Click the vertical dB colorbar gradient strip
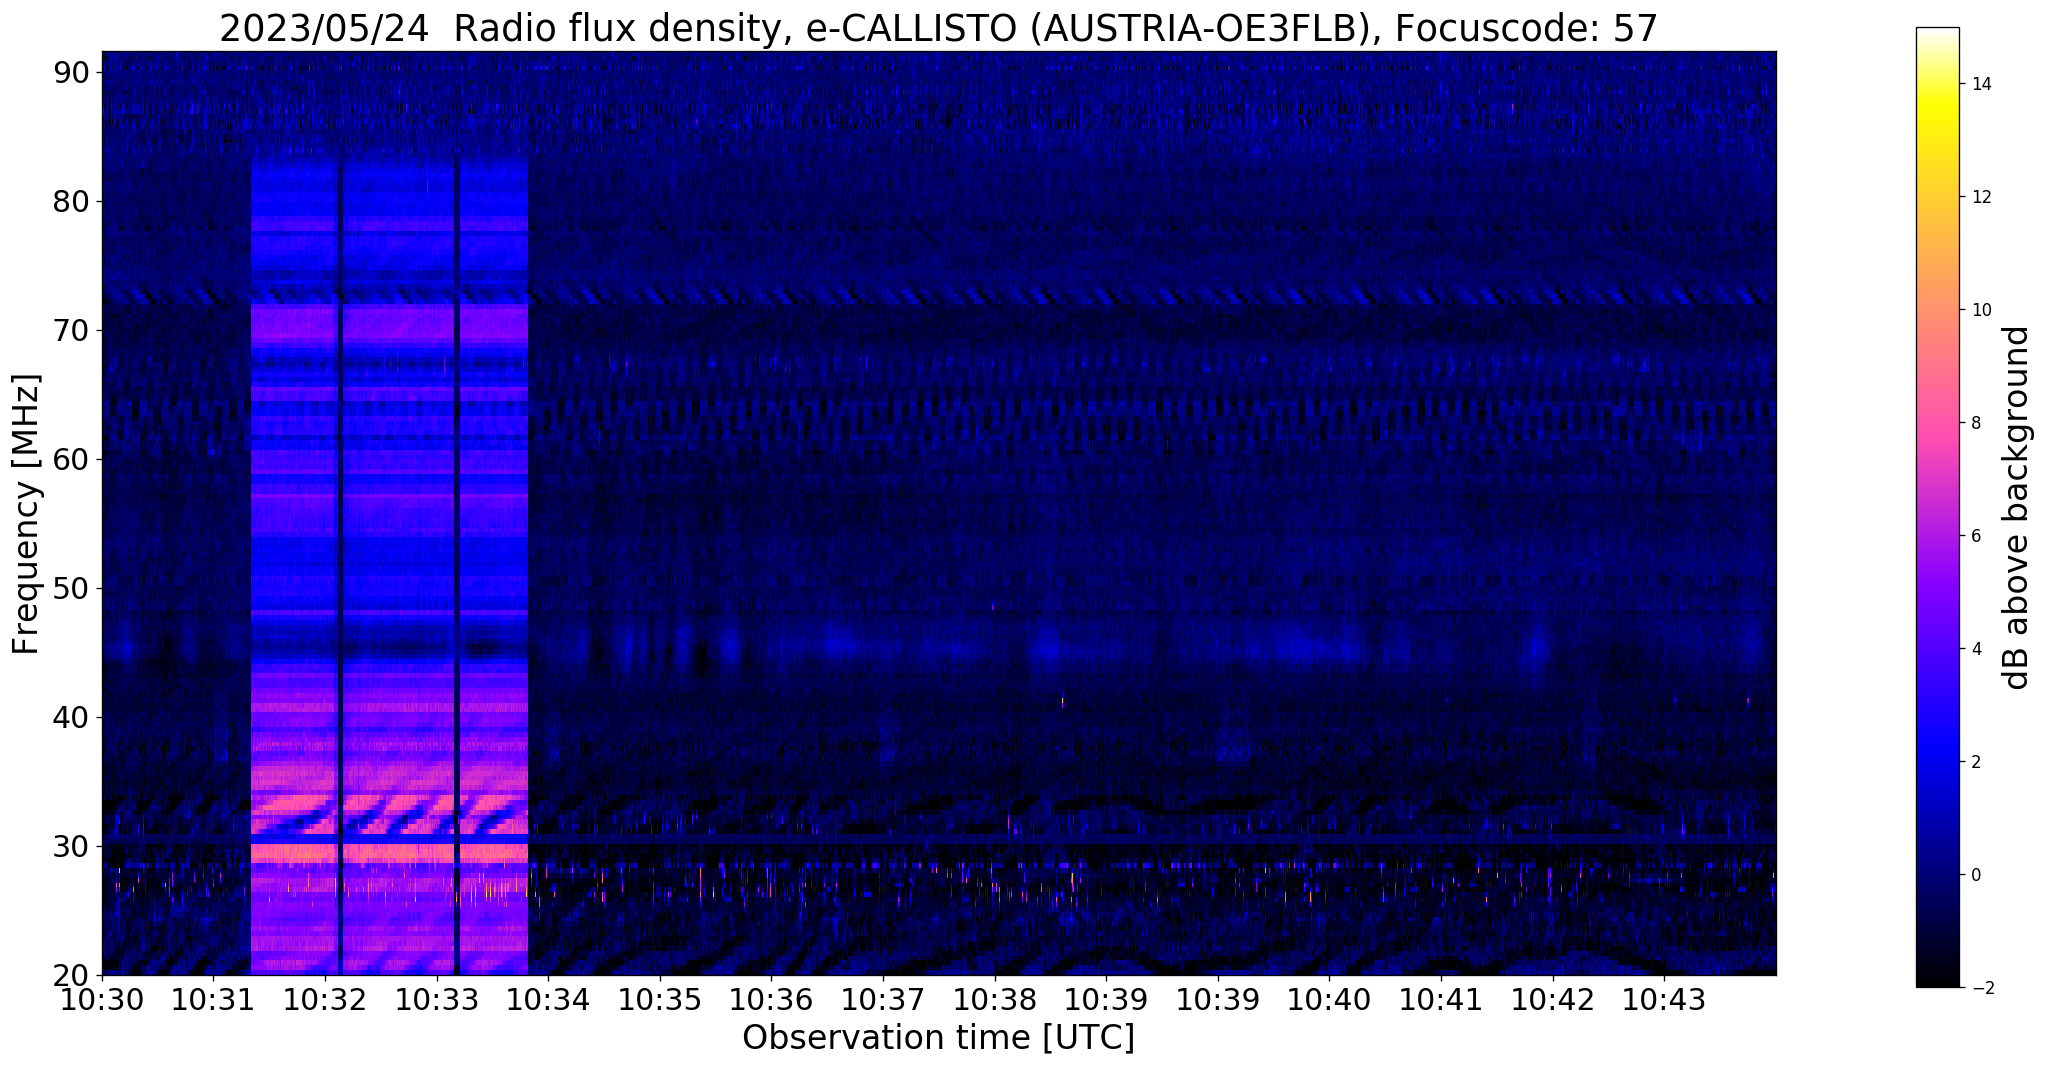The height and width of the screenshot is (1067, 2047). pyautogui.click(x=1937, y=507)
